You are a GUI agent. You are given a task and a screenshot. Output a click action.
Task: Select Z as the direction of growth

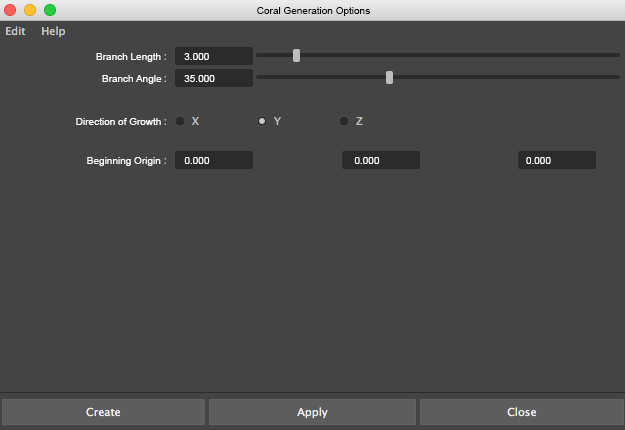tap(344, 121)
